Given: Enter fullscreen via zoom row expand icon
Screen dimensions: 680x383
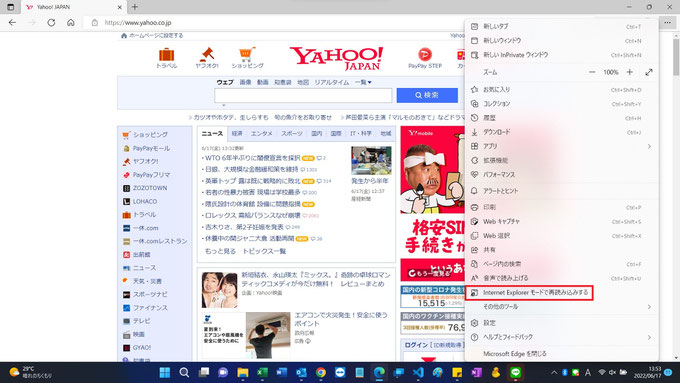Looking at the screenshot, I should point(649,72).
